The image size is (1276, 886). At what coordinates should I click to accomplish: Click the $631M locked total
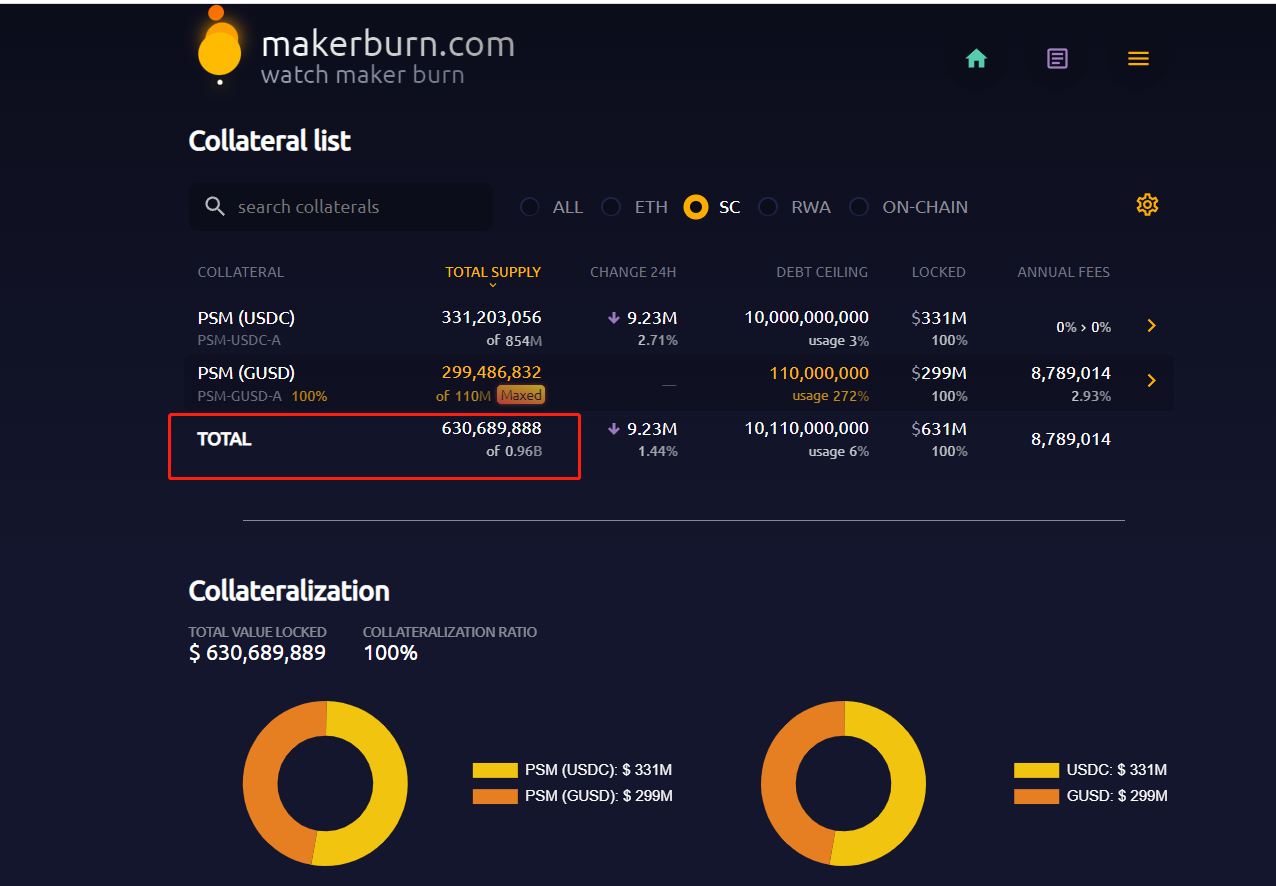(x=939, y=429)
